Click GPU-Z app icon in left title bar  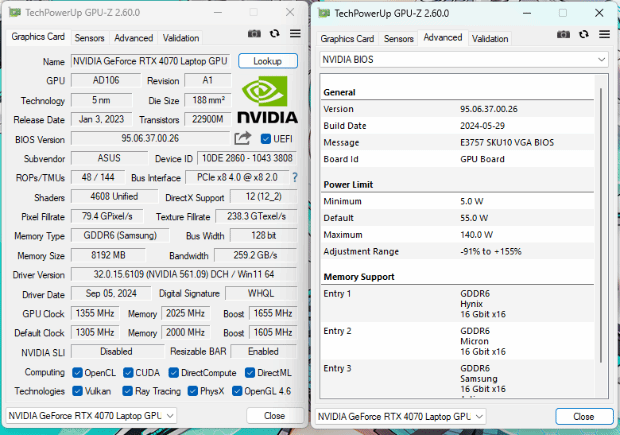pos(15,12)
